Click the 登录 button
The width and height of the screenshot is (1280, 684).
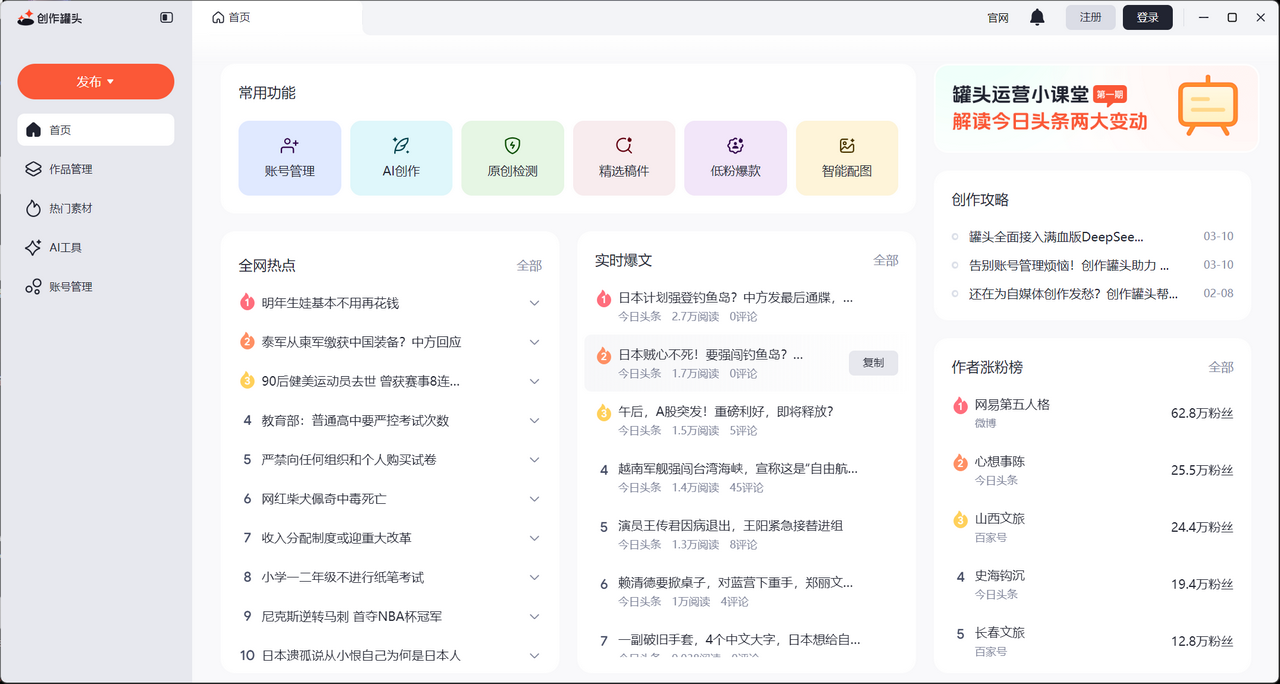(1147, 17)
